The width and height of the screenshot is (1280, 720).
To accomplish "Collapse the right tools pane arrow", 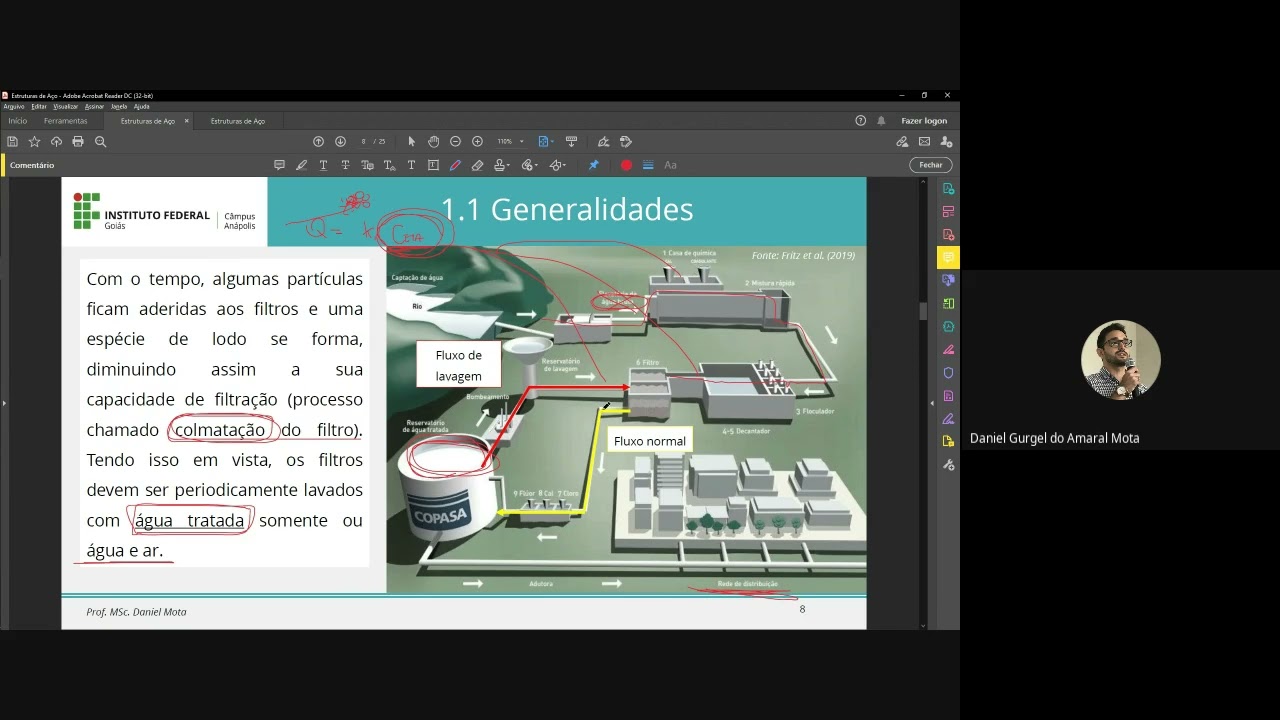I will coord(932,403).
